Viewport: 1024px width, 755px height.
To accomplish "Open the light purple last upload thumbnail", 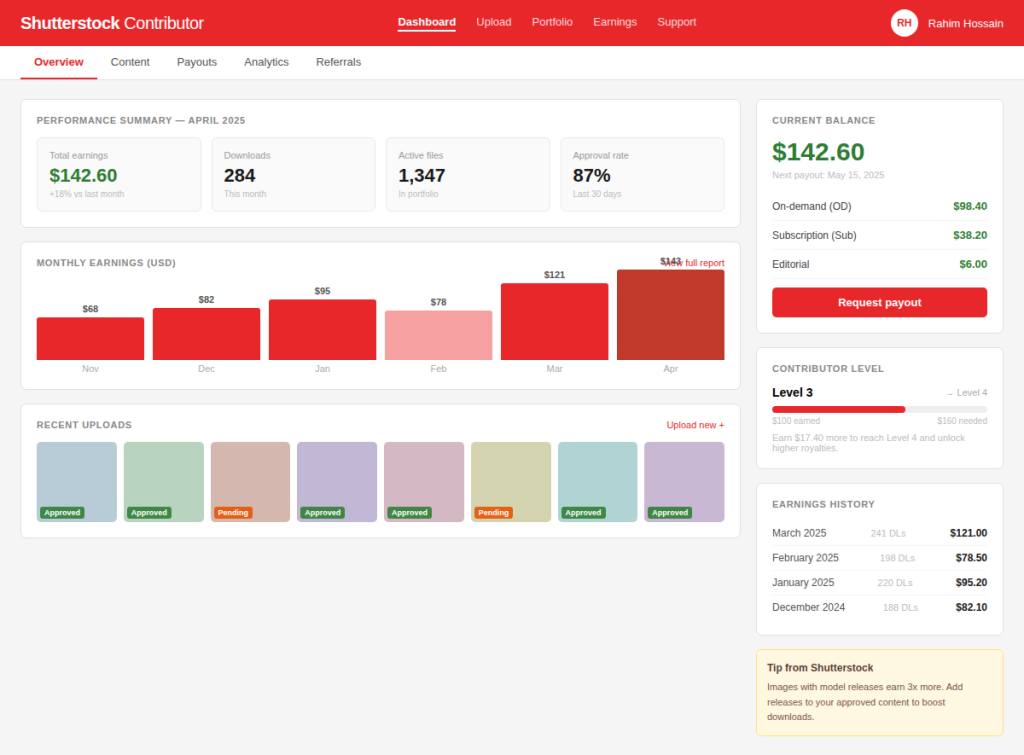I will (684, 482).
